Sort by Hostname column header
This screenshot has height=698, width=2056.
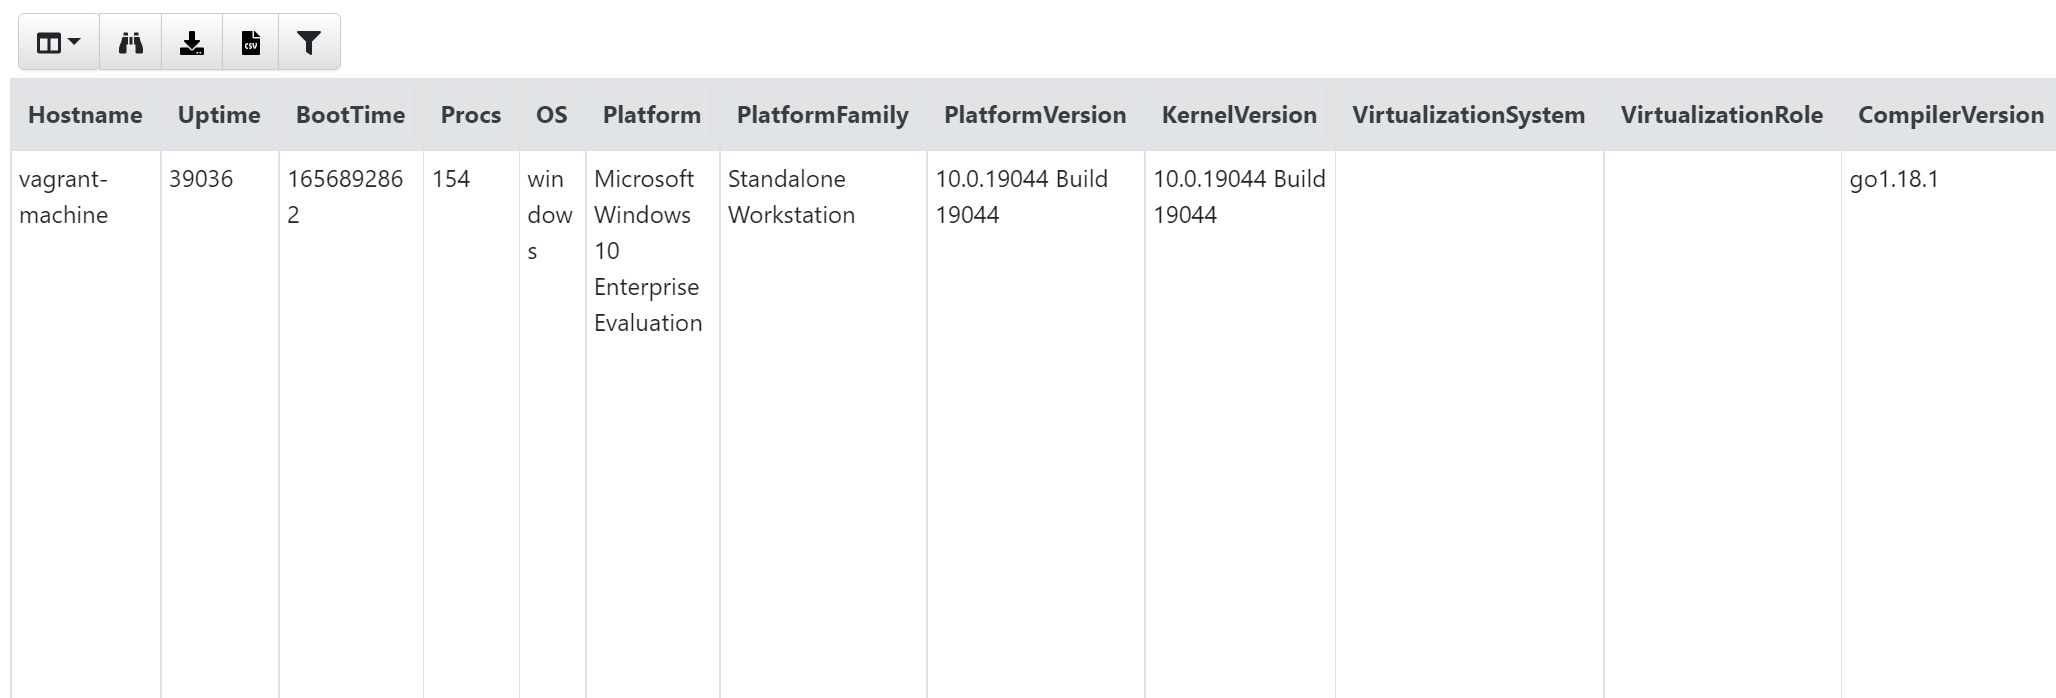pyautogui.click(x=85, y=115)
